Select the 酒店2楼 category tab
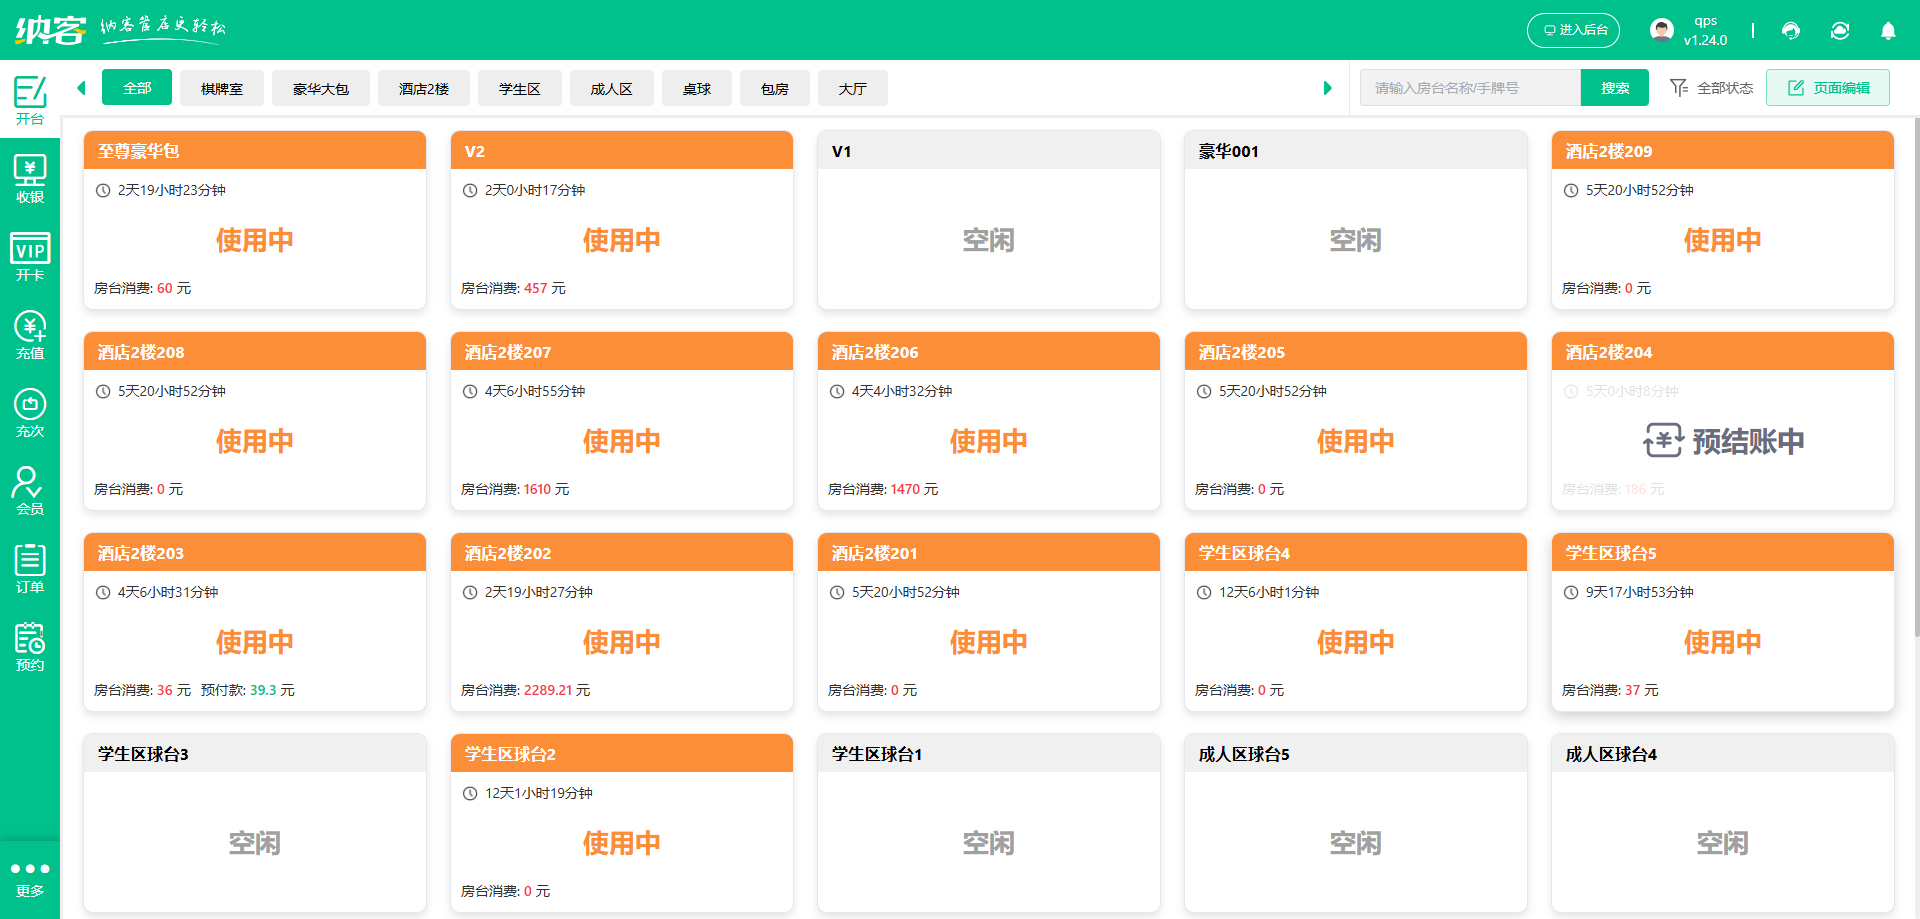 click(424, 88)
